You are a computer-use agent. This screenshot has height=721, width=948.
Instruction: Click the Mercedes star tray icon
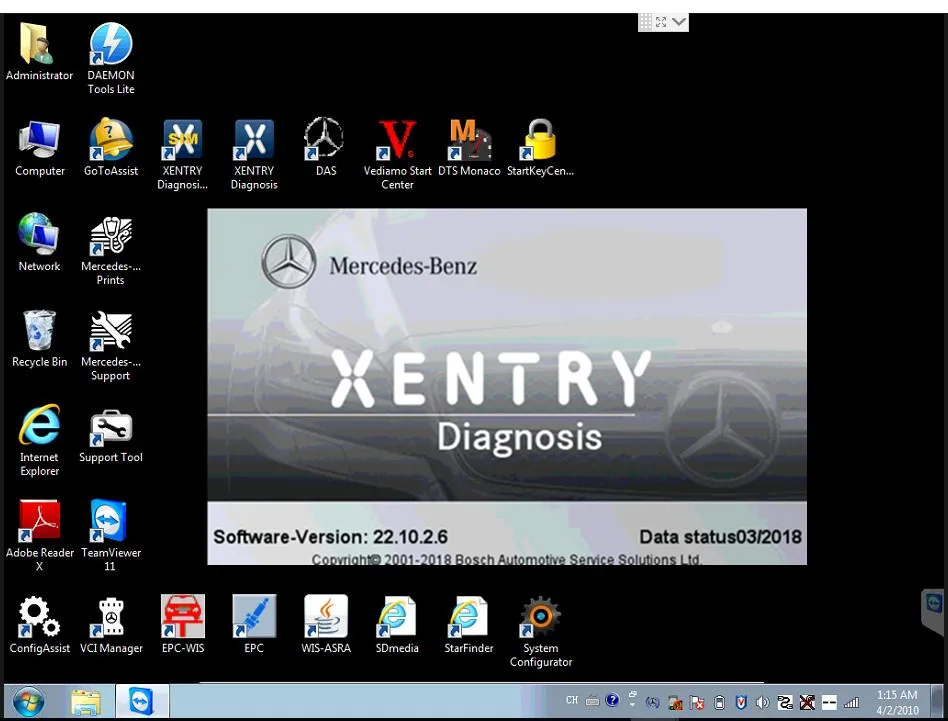[x=653, y=702]
